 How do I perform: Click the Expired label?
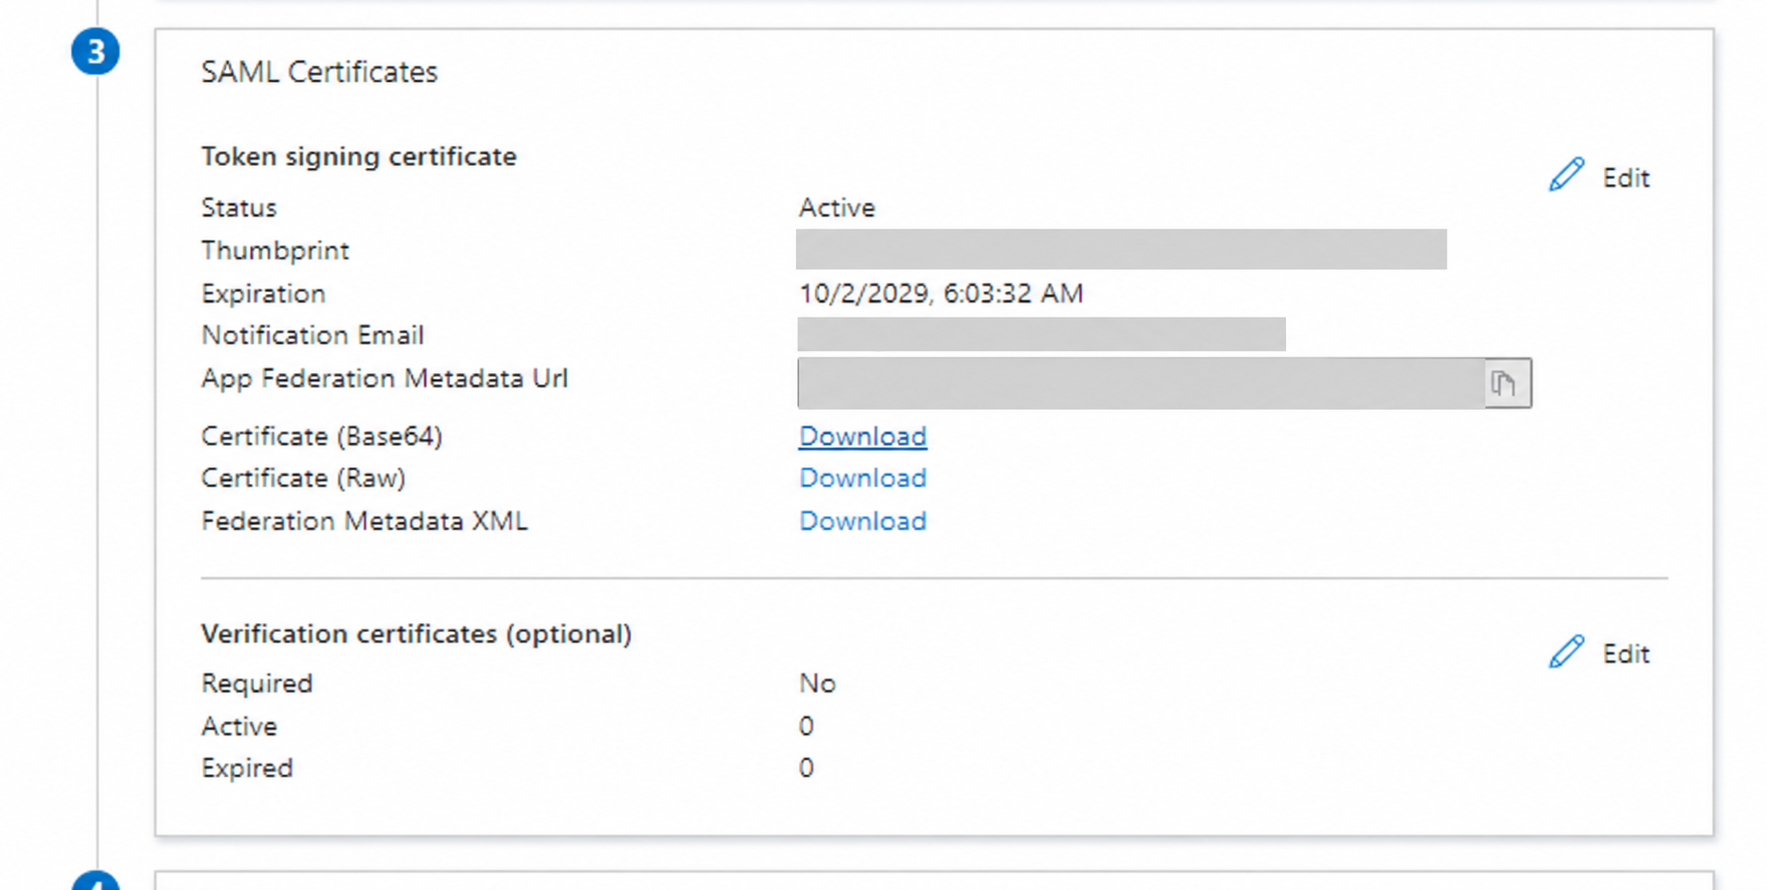pos(247,768)
